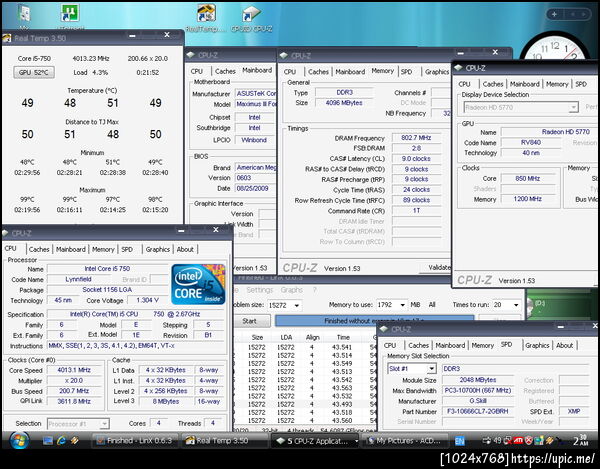Open the CPUID CPU-Z desktop shortcut icon
The width and height of the screenshot is (600, 469).
(x=251, y=15)
